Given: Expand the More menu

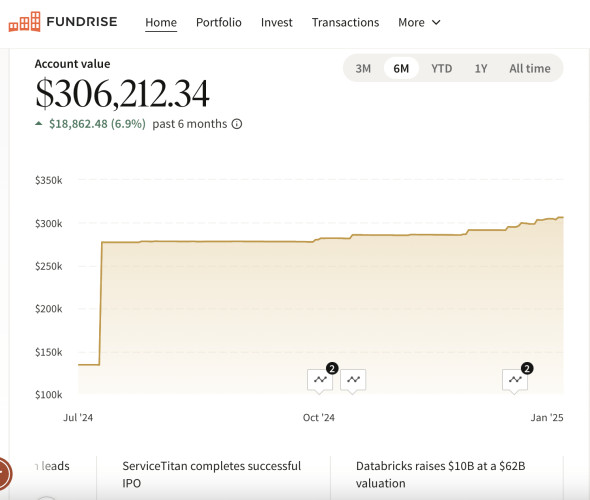Looking at the screenshot, I should click(x=419, y=23).
